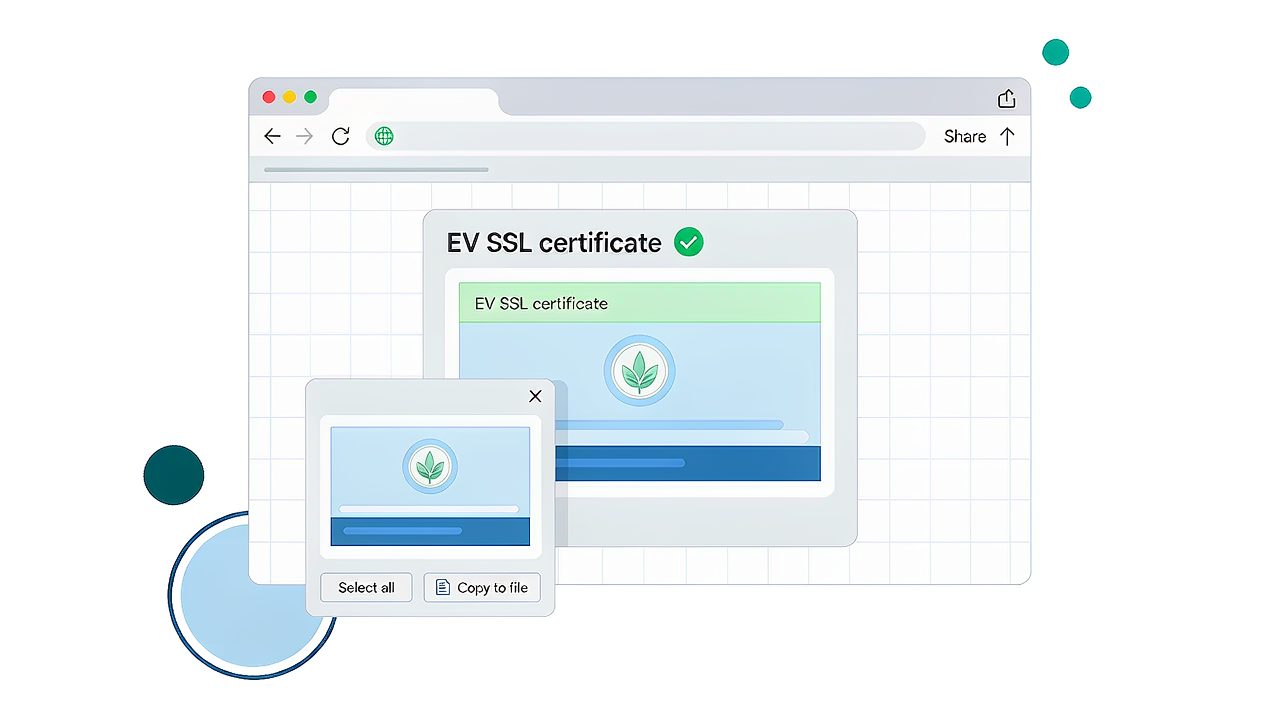
Task: Click the red window close dot
Action: tap(269, 97)
